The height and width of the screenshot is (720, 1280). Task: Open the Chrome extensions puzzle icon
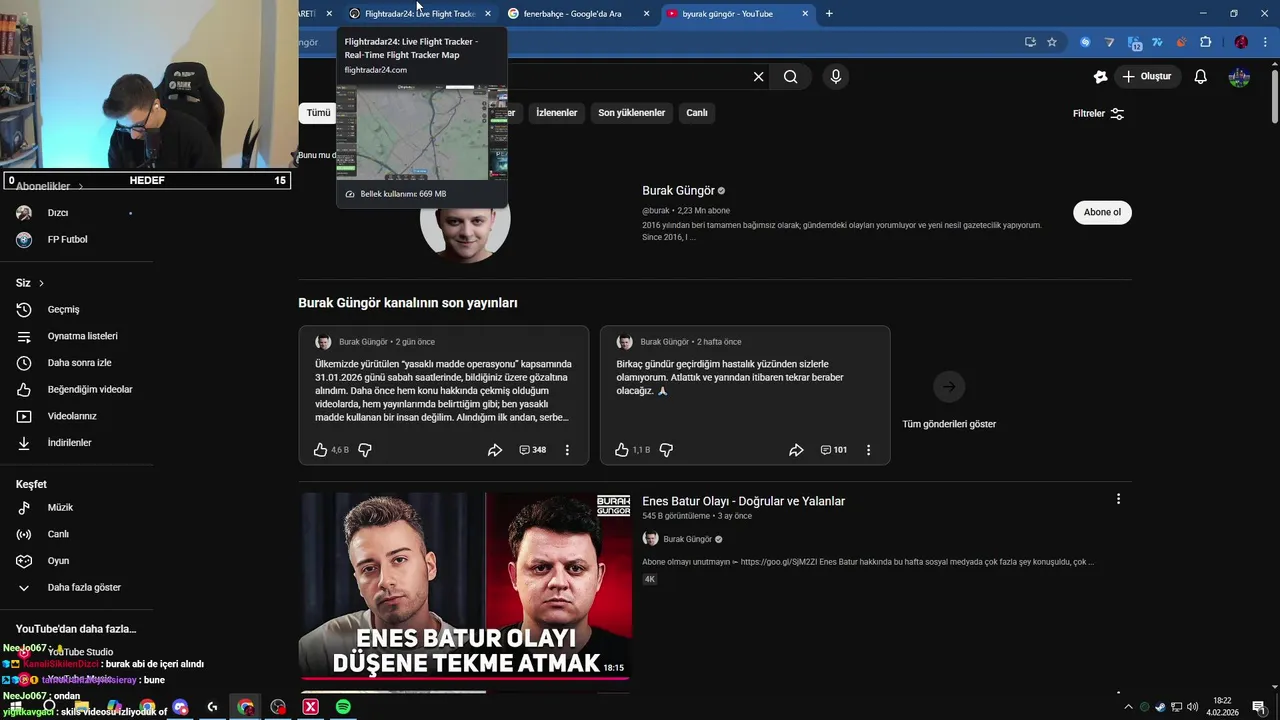(1205, 42)
